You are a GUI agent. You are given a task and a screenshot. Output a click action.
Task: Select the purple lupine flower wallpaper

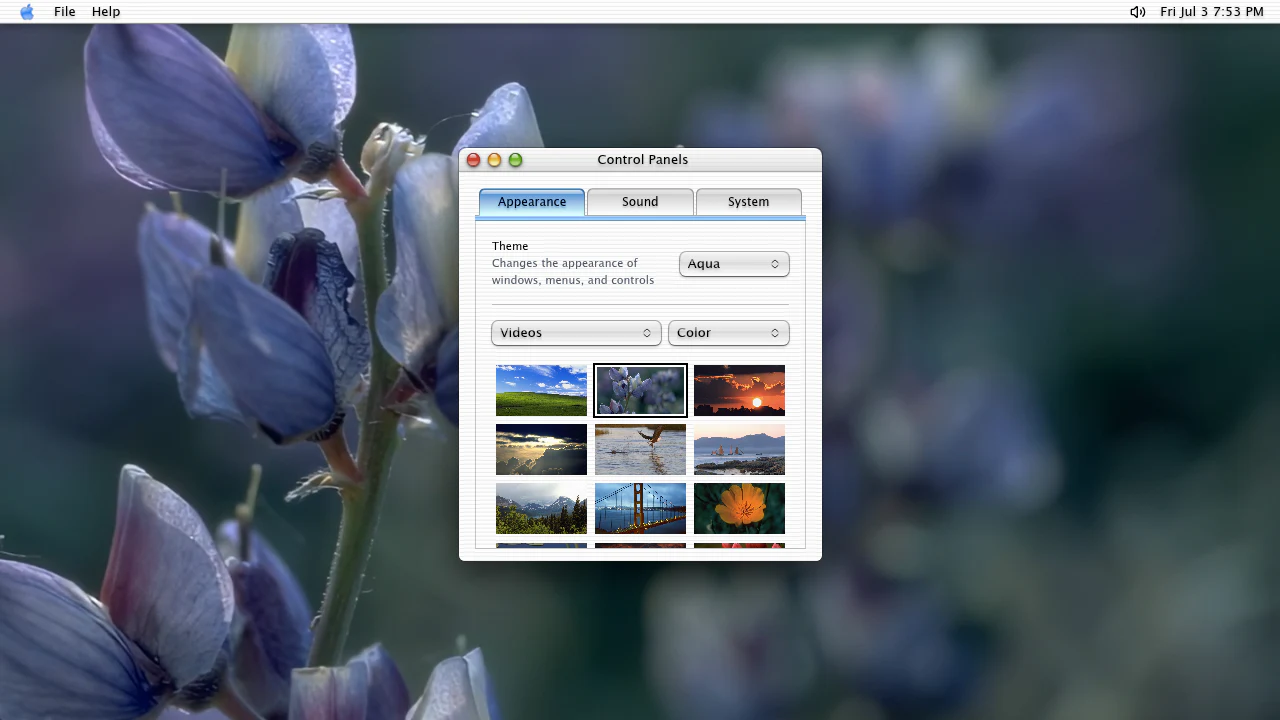640,390
